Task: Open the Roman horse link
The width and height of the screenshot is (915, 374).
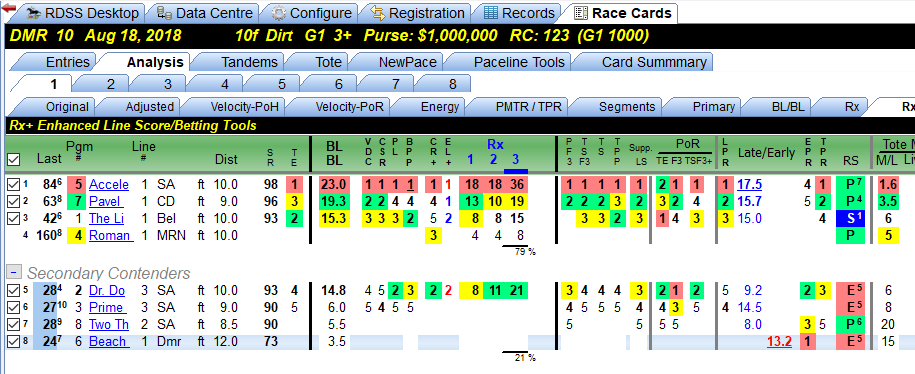Action: click(x=110, y=236)
